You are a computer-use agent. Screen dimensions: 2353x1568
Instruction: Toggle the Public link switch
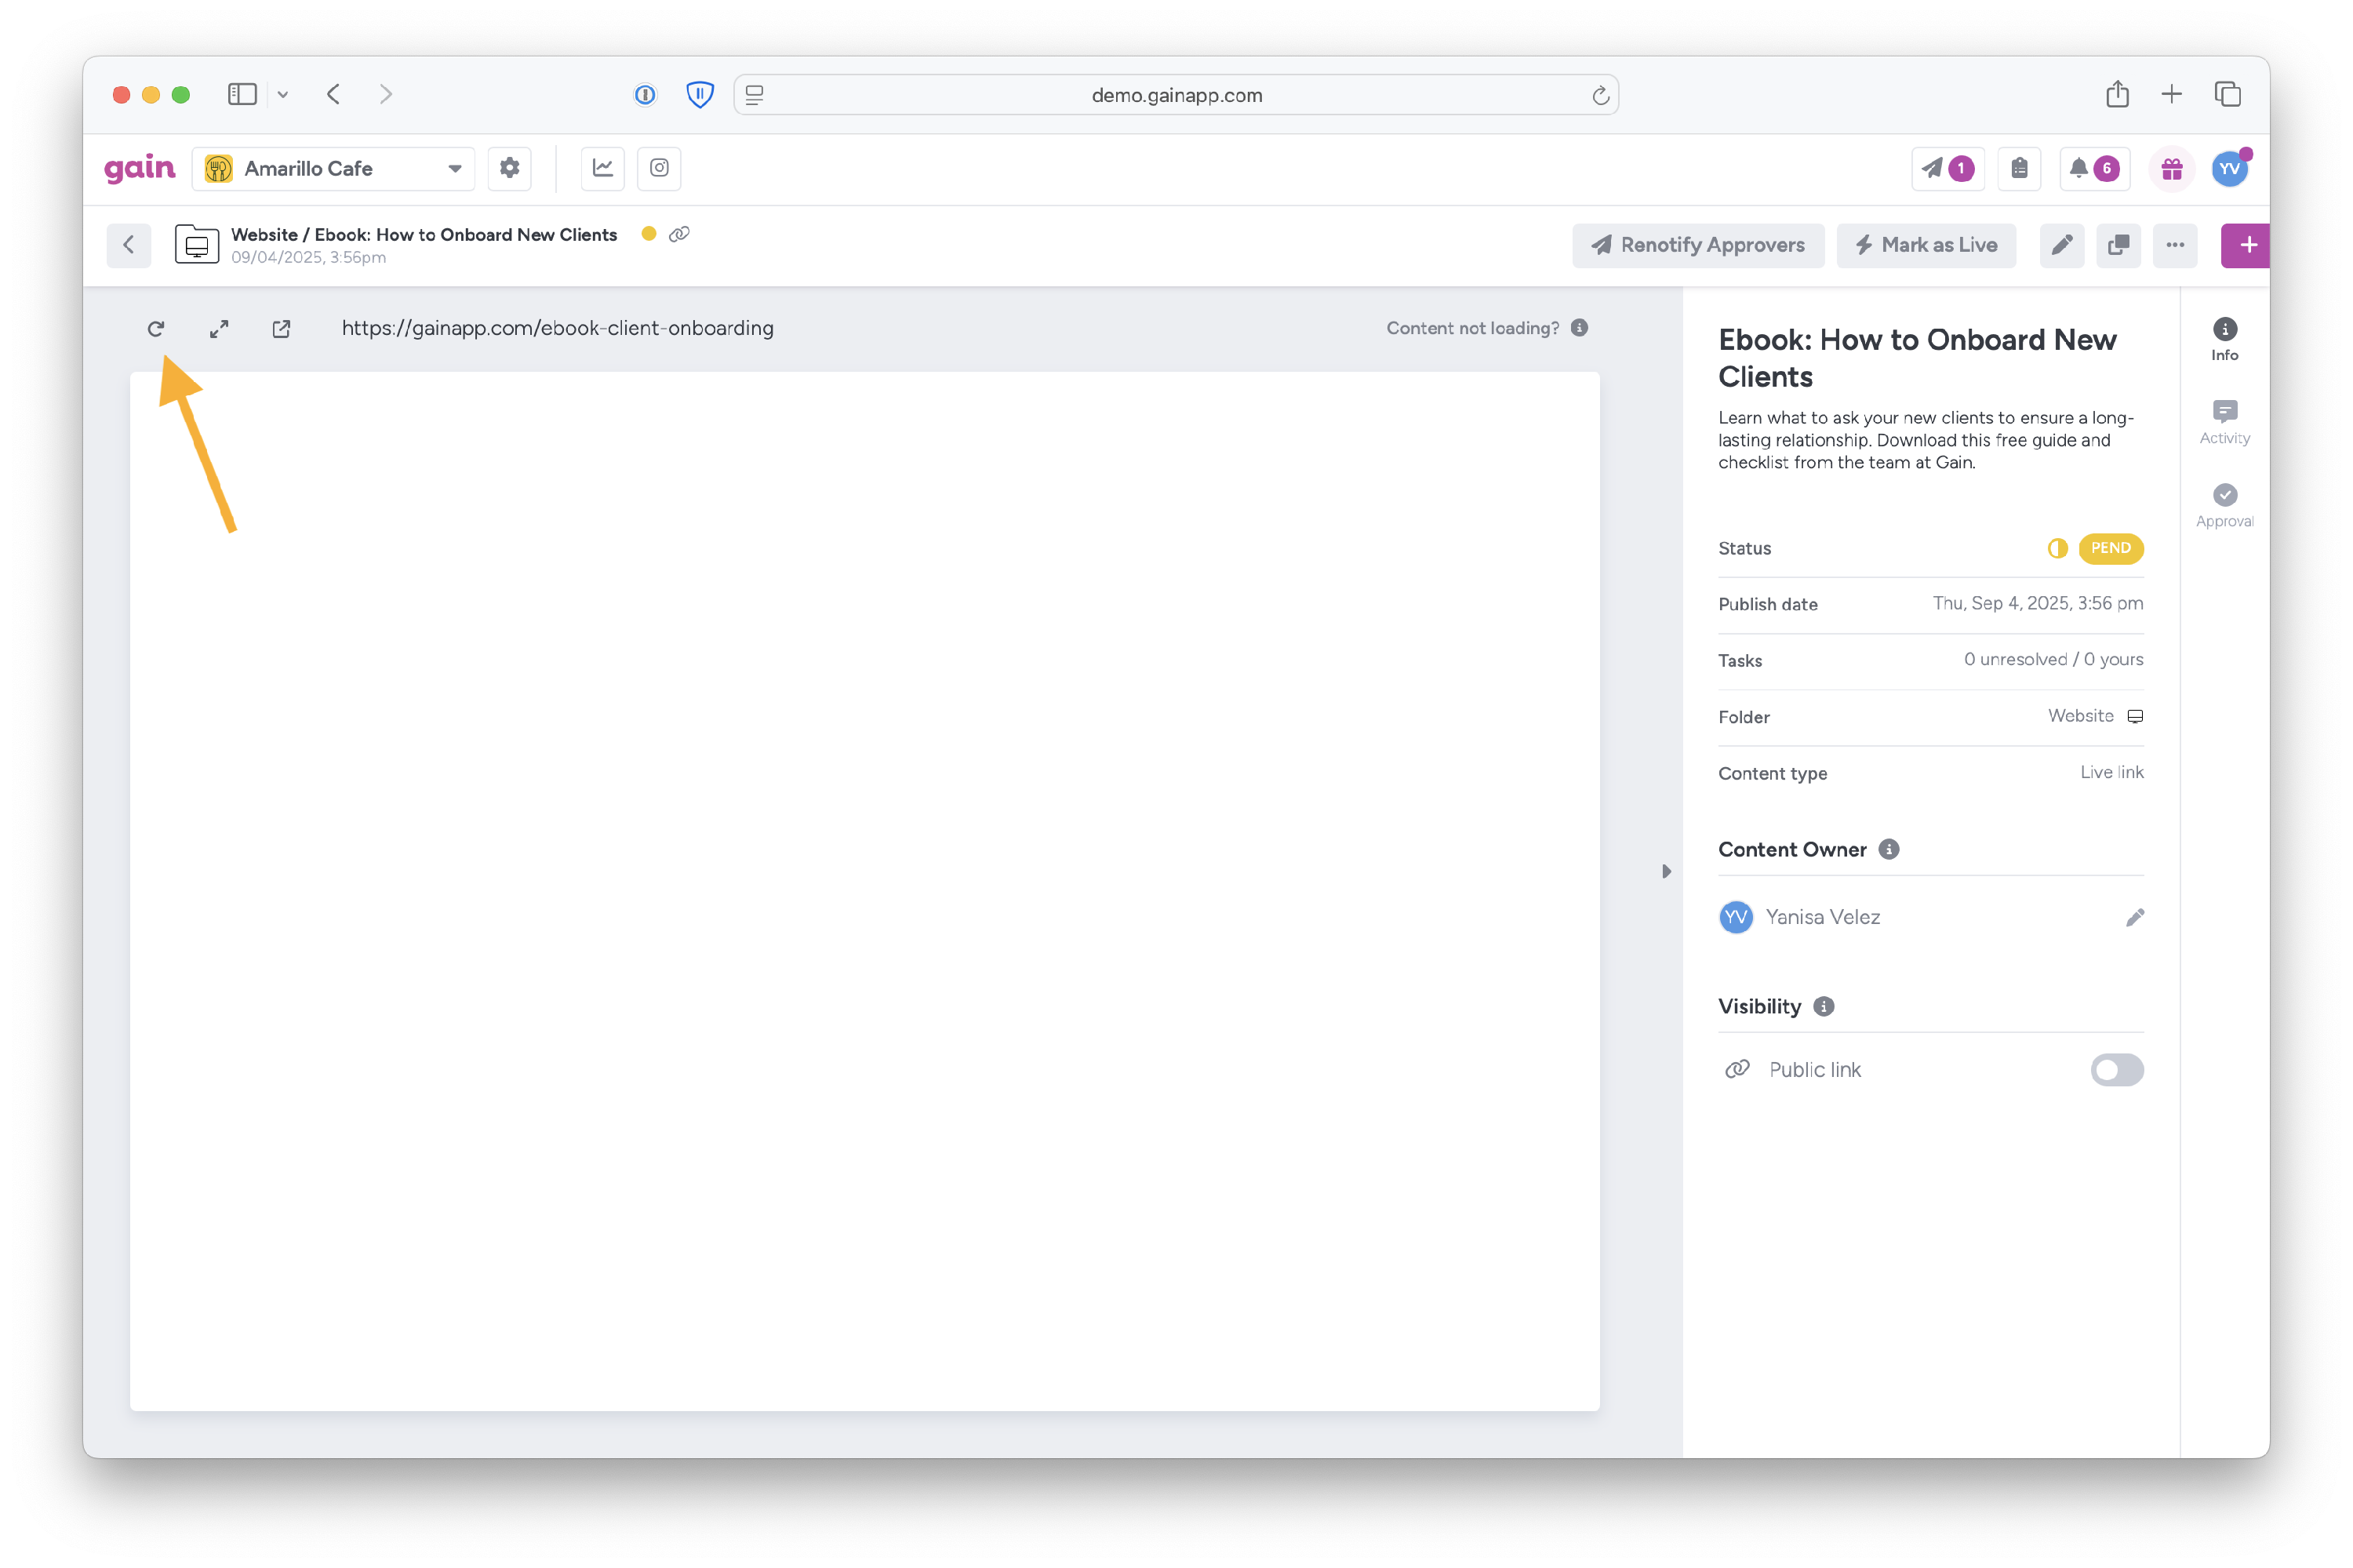tap(2116, 1069)
